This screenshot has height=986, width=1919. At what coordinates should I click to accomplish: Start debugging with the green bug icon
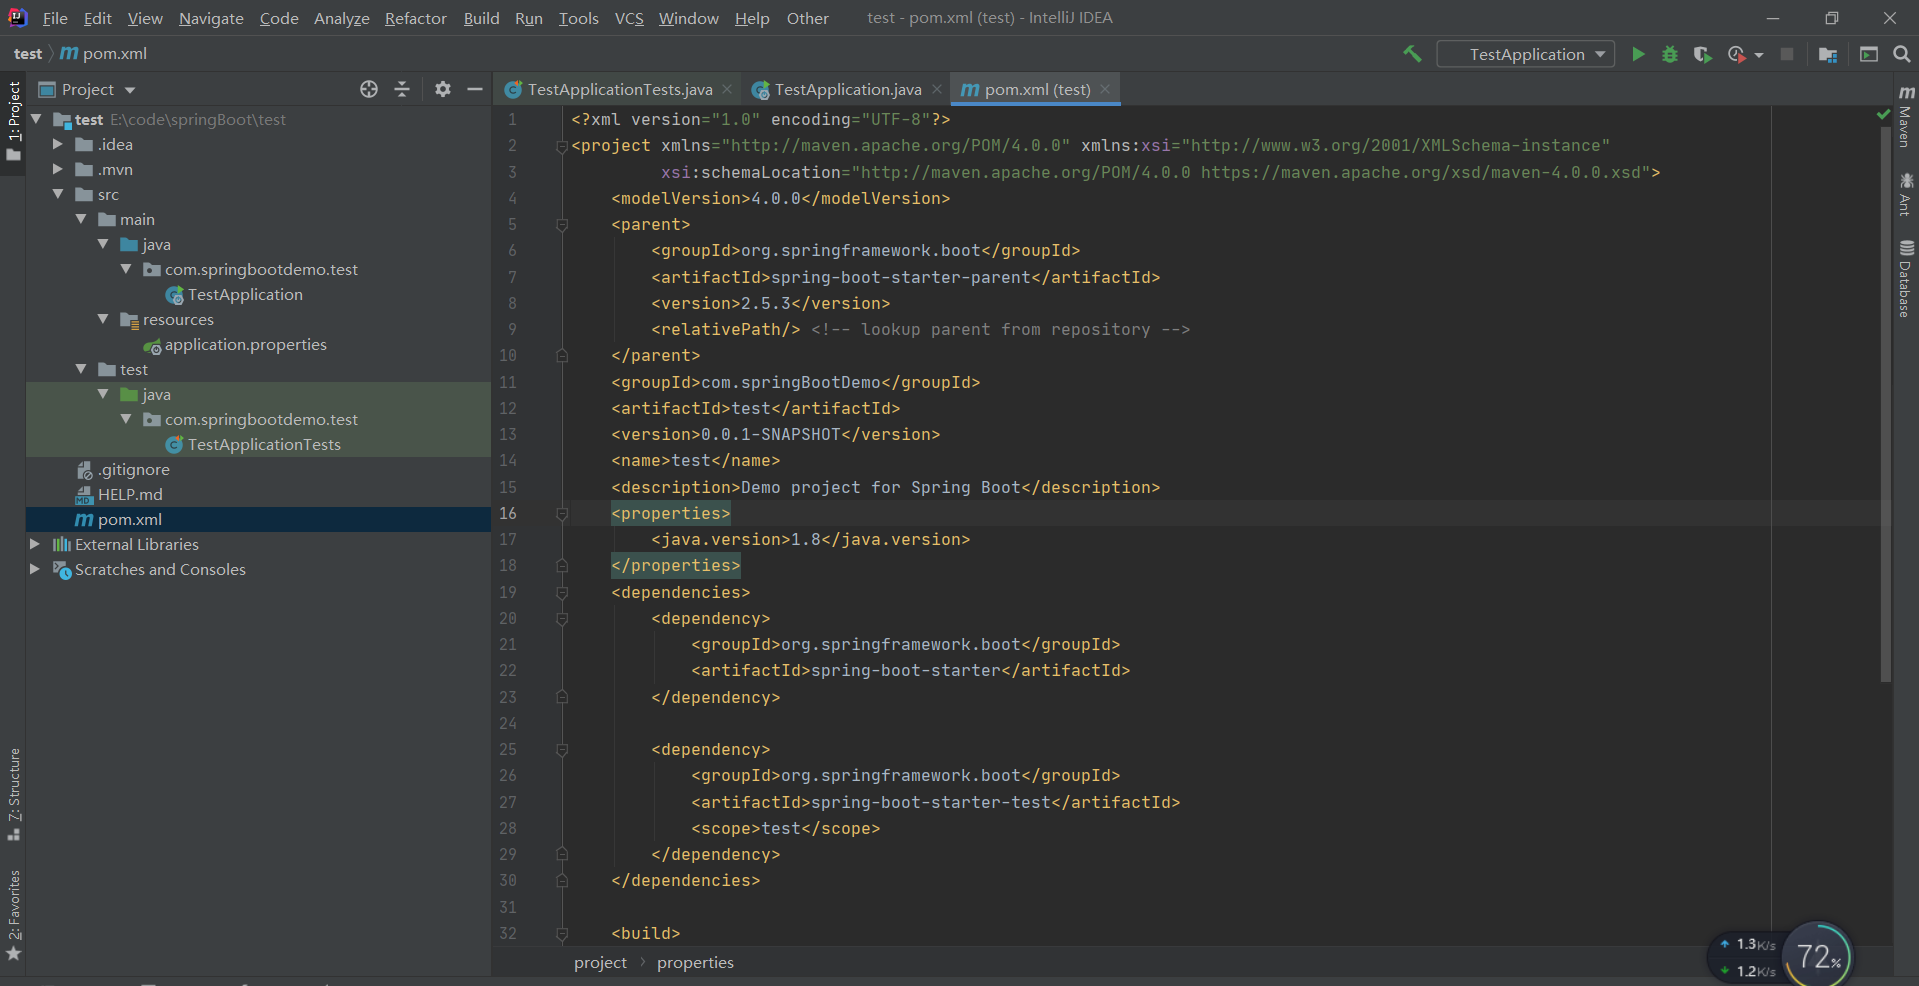(x=1670, y=54)
